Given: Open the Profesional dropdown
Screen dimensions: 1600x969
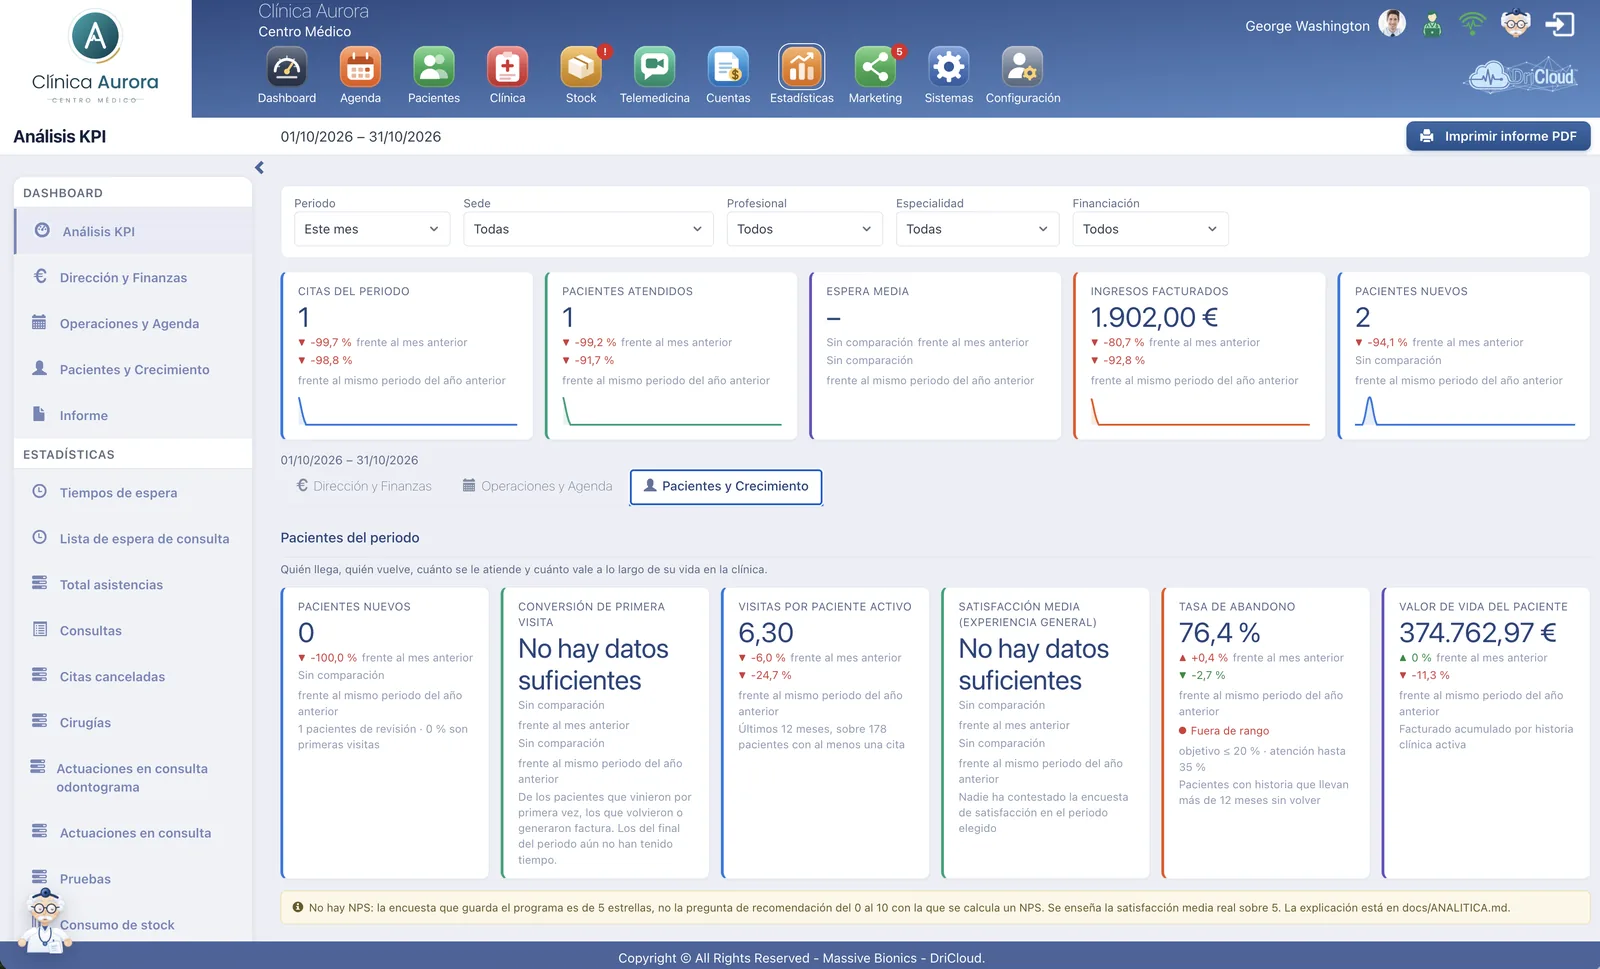Looking at the screenshot, I should click(804, 229).
